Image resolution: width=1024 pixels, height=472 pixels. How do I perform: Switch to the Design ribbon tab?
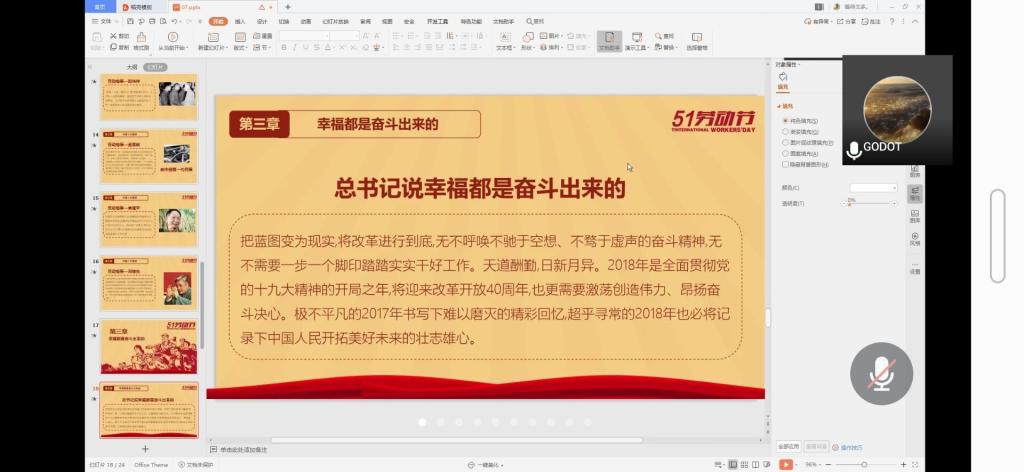(x=262, y=20)
